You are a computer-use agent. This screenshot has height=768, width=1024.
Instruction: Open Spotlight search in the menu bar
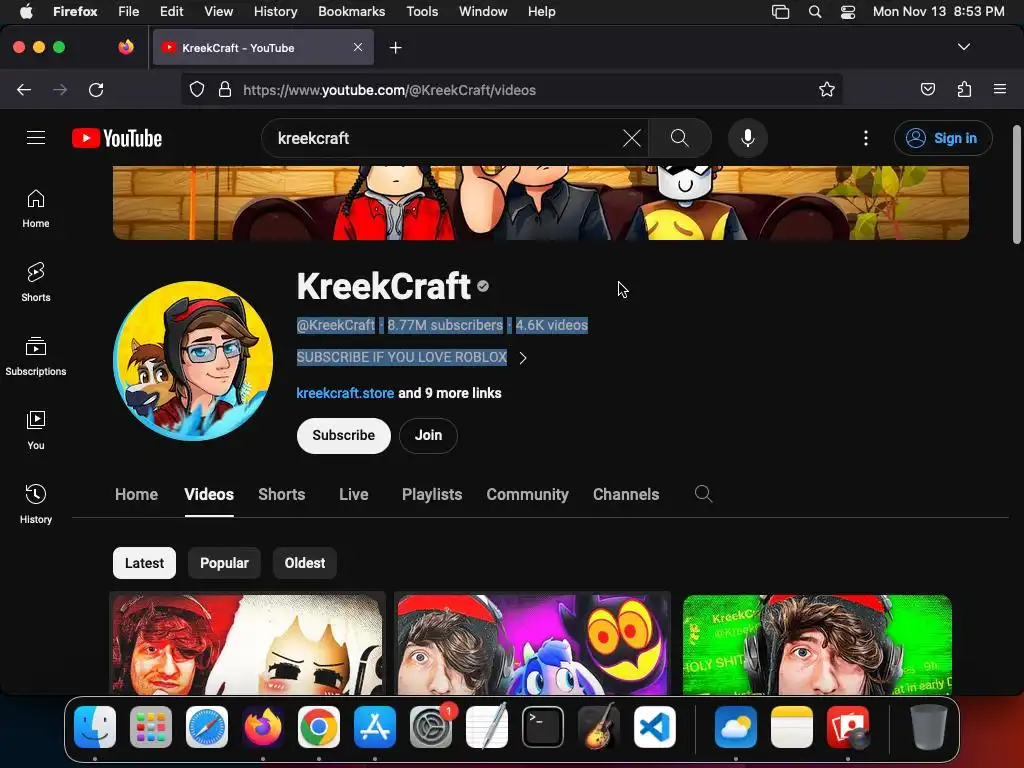814,12
